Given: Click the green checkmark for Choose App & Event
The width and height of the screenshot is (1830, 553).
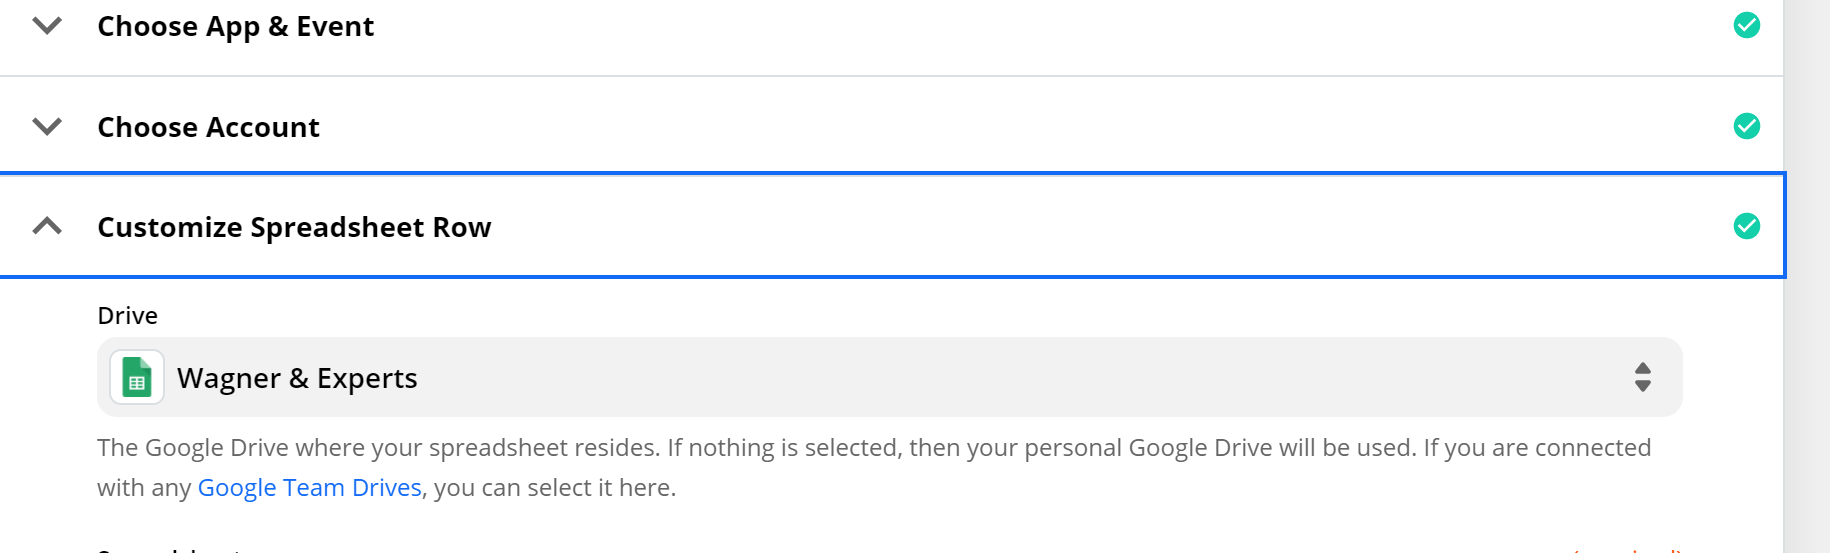Looking at the screenshot, I should tap(1747, 25).
